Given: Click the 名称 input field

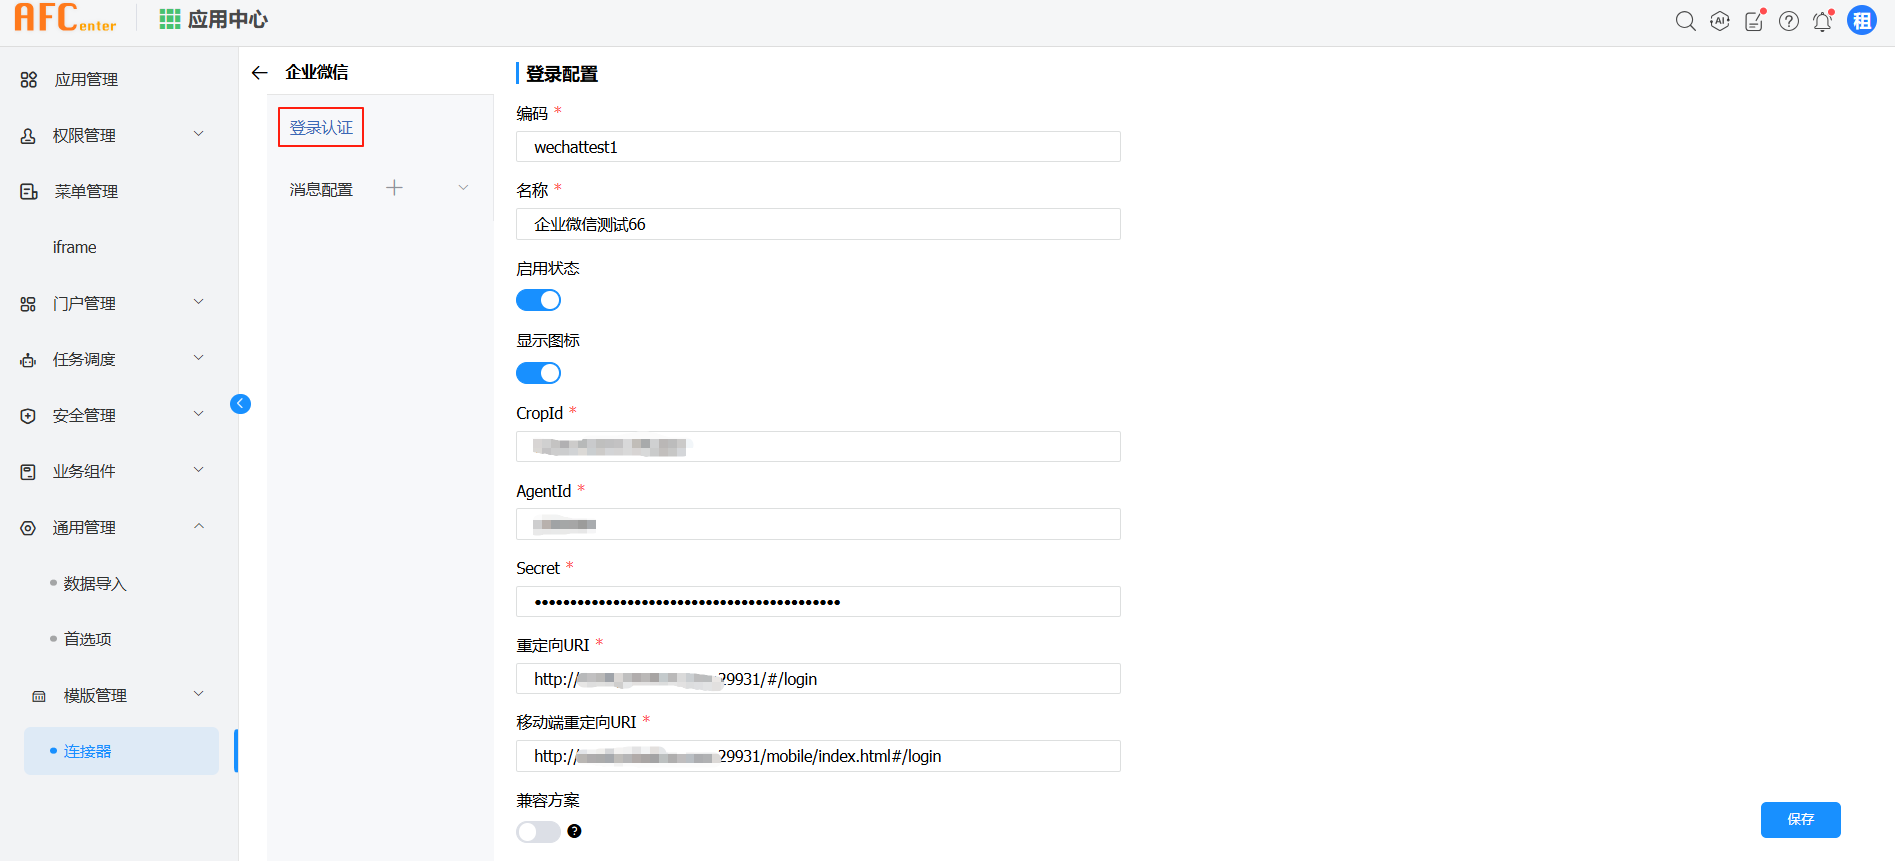Looking at the screenshot, I should (x=817, y=224).
